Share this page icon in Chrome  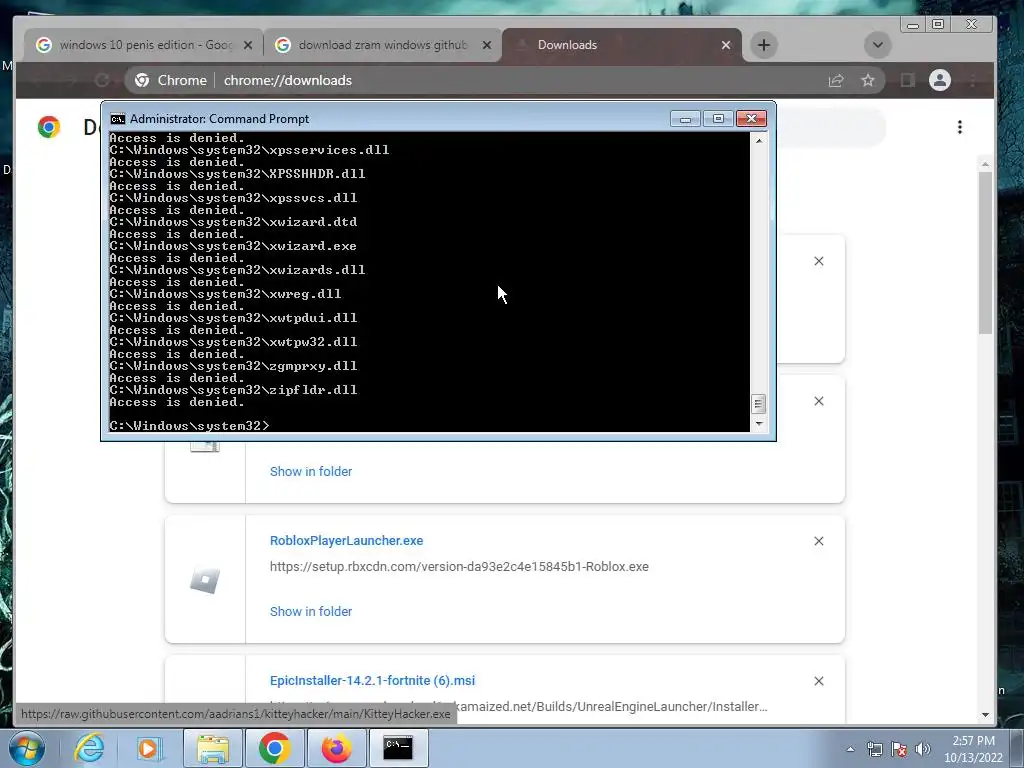[x=836, y=80]
